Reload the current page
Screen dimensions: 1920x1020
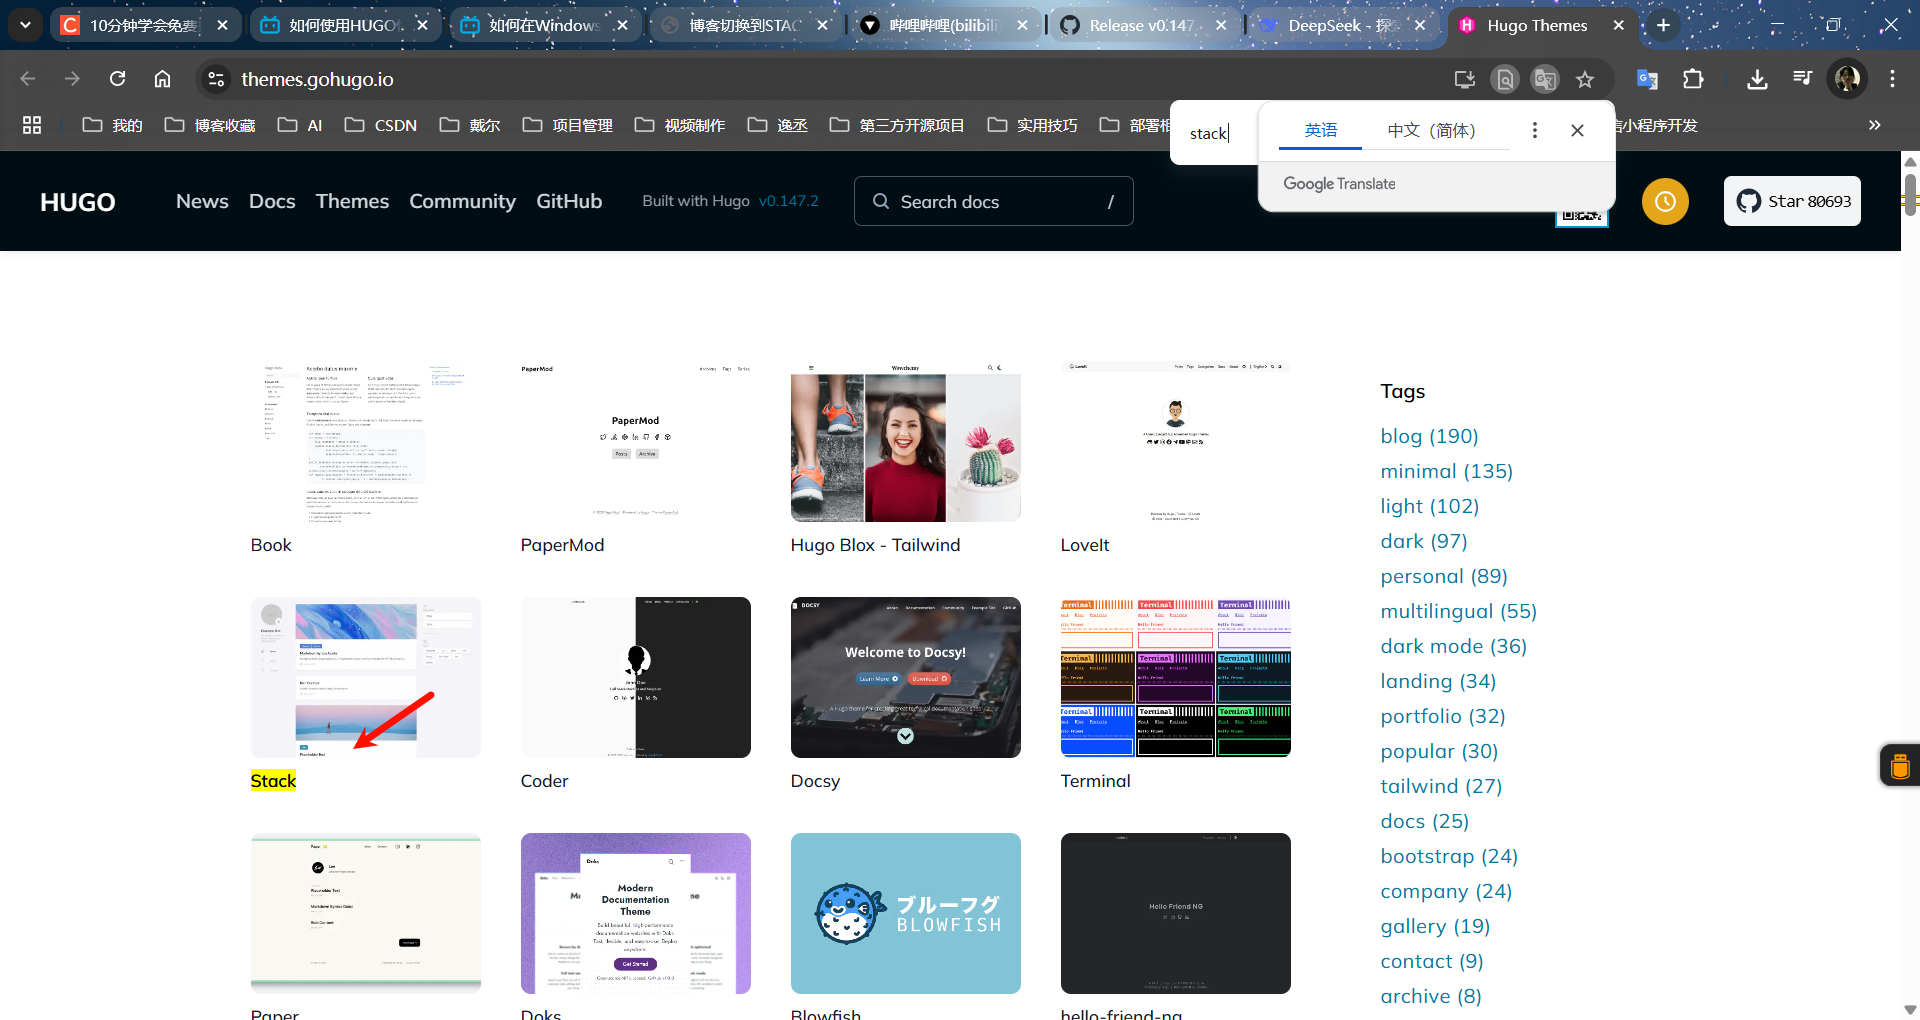click(117, 79)
